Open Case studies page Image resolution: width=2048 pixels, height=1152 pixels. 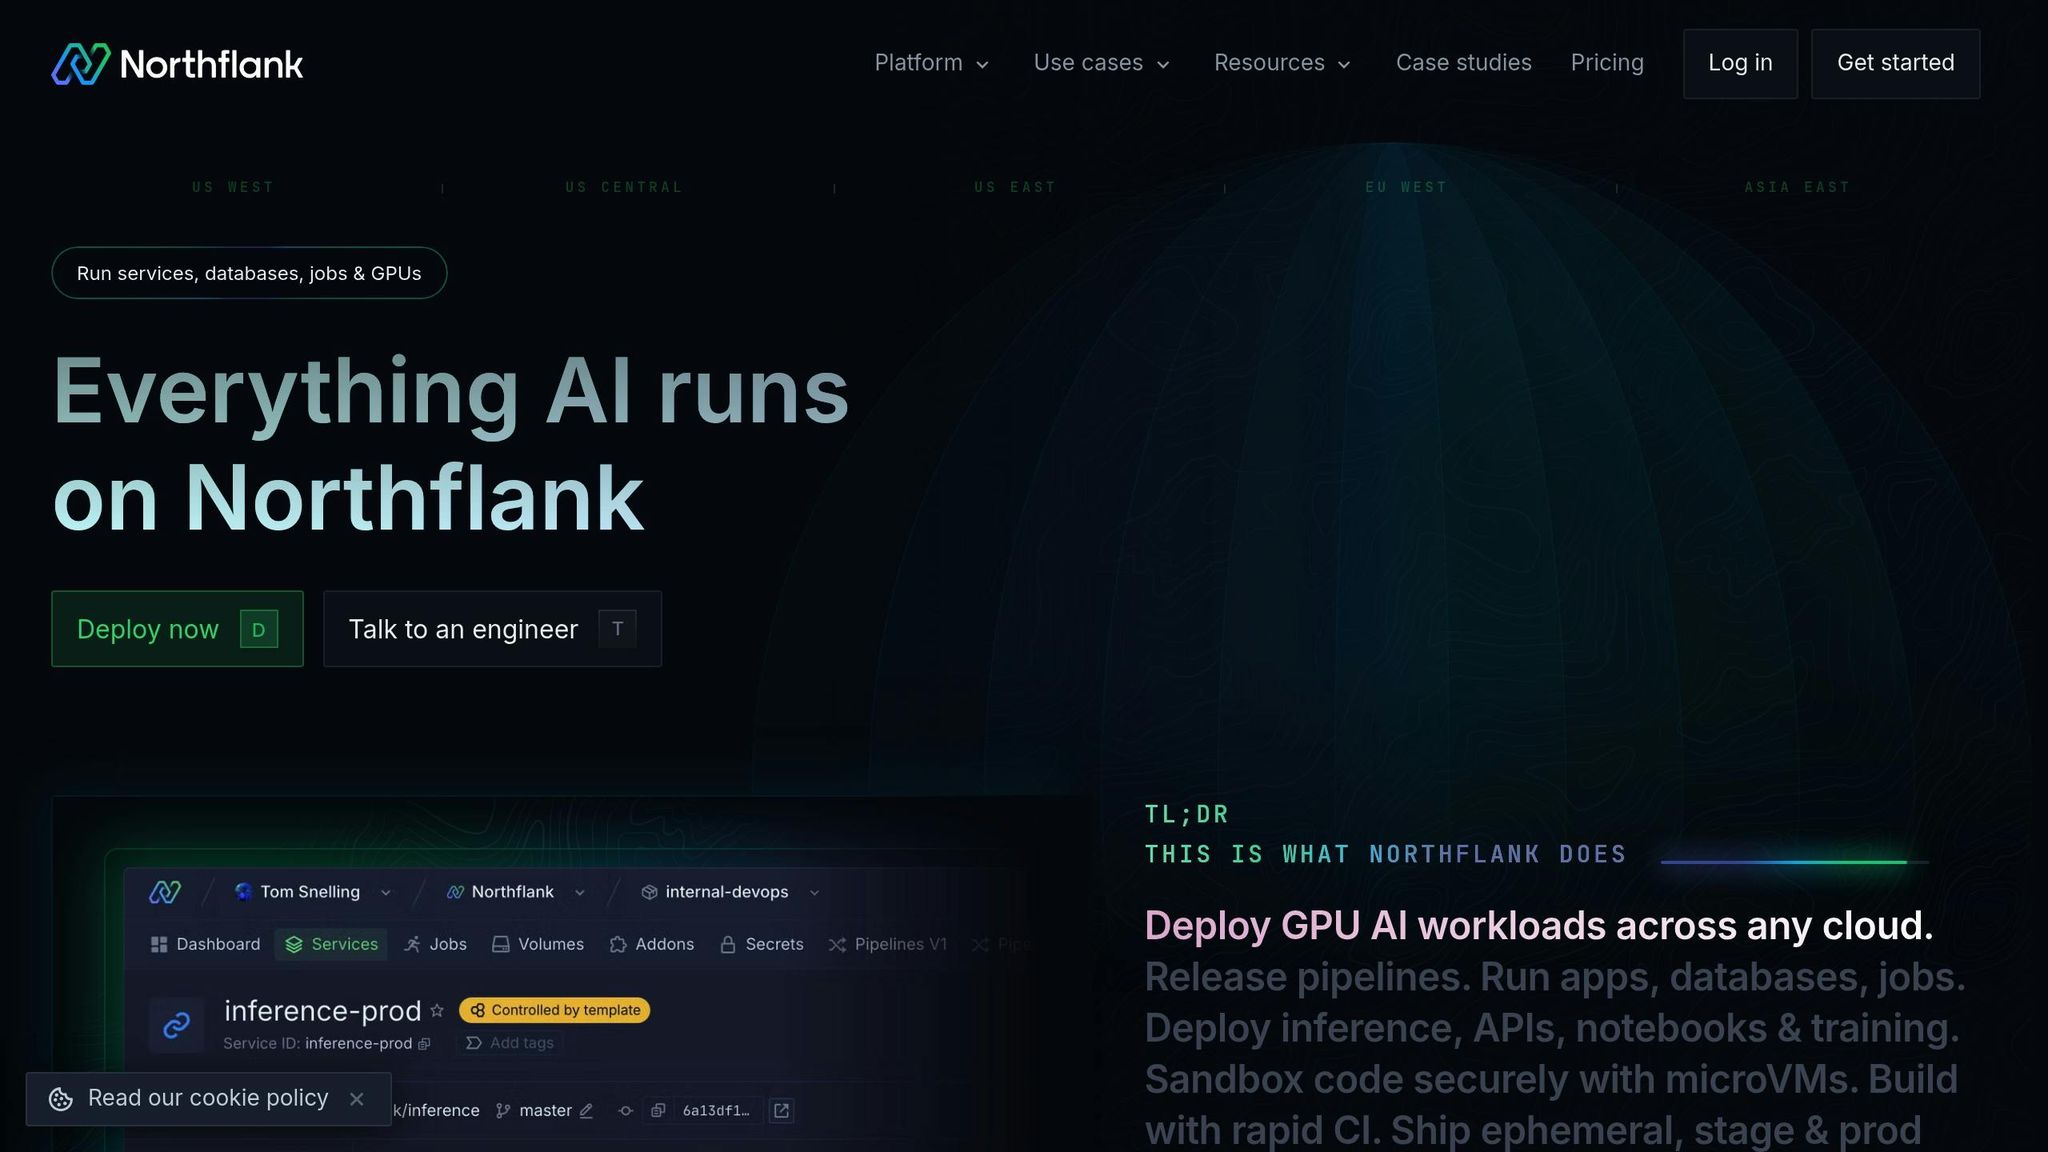[1464, 63]
